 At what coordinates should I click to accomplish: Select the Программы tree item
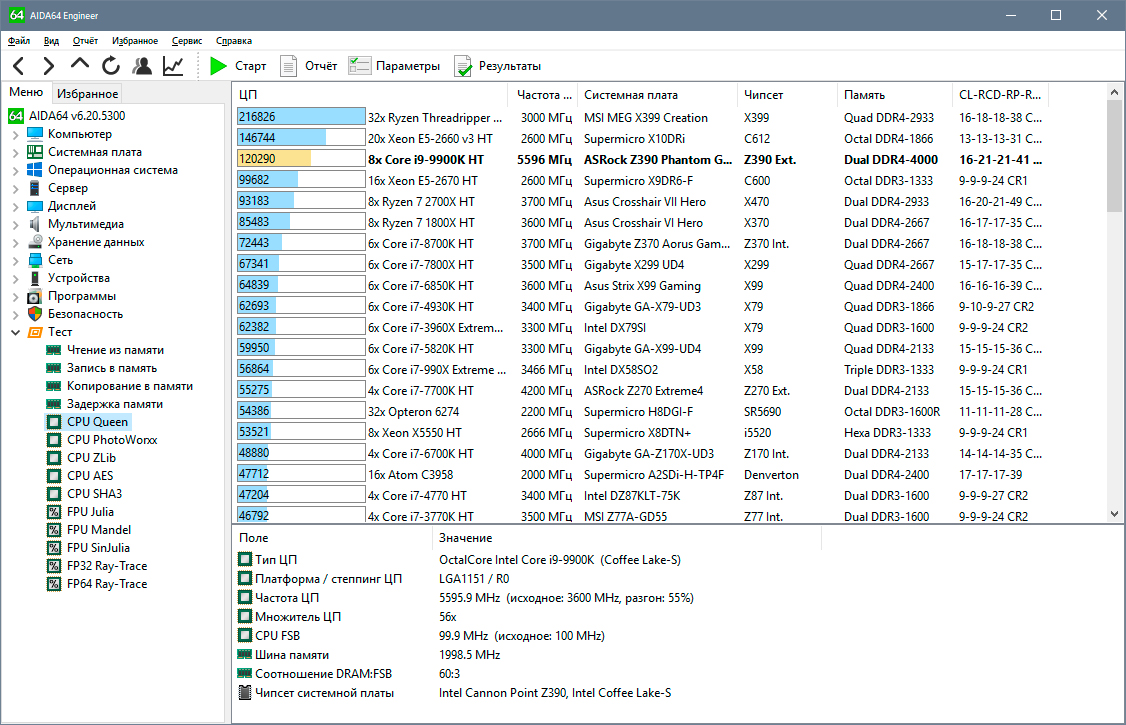(72, 296)
